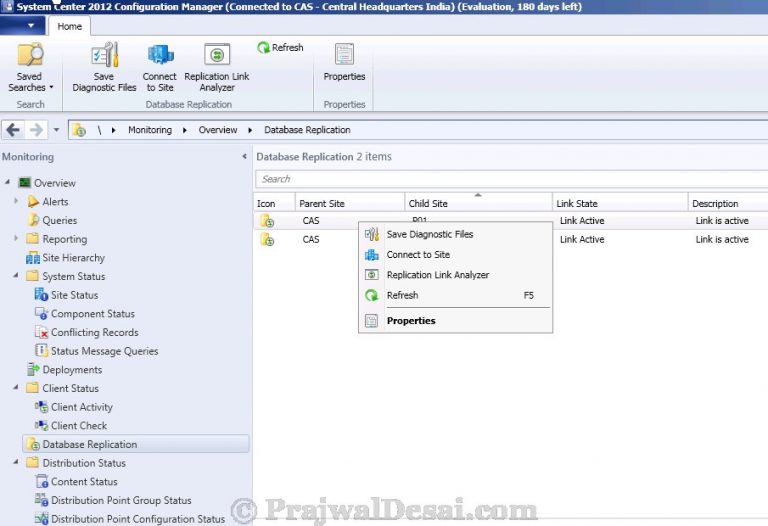The height and width of the screenshot is (526, 768).
Task: Collapse the Monitoring navigation pane
Action: 244,157
